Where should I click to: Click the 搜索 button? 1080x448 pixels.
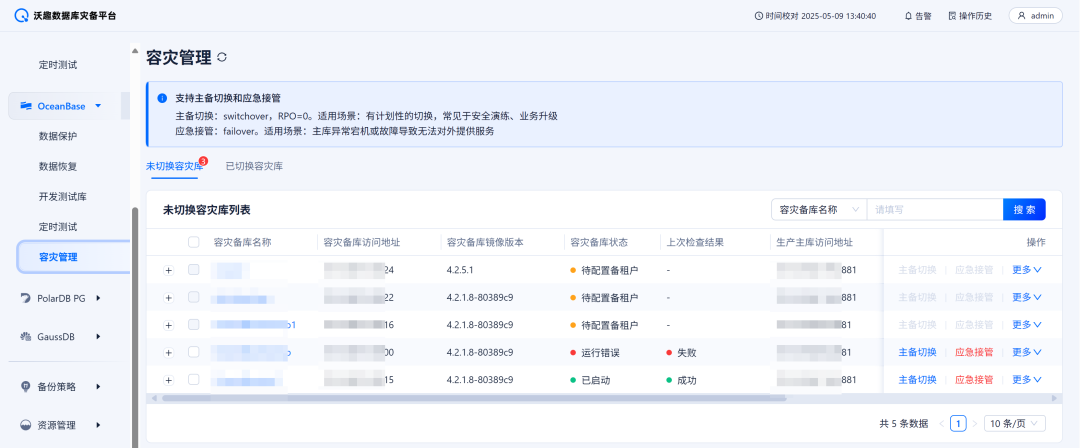tap(1024, 210)
